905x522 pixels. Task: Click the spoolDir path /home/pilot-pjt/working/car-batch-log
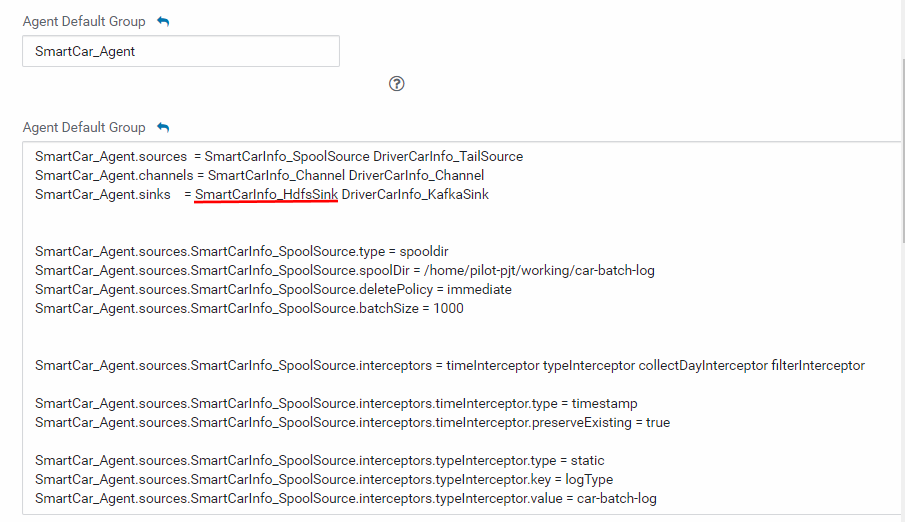click(x=539, y=271)
